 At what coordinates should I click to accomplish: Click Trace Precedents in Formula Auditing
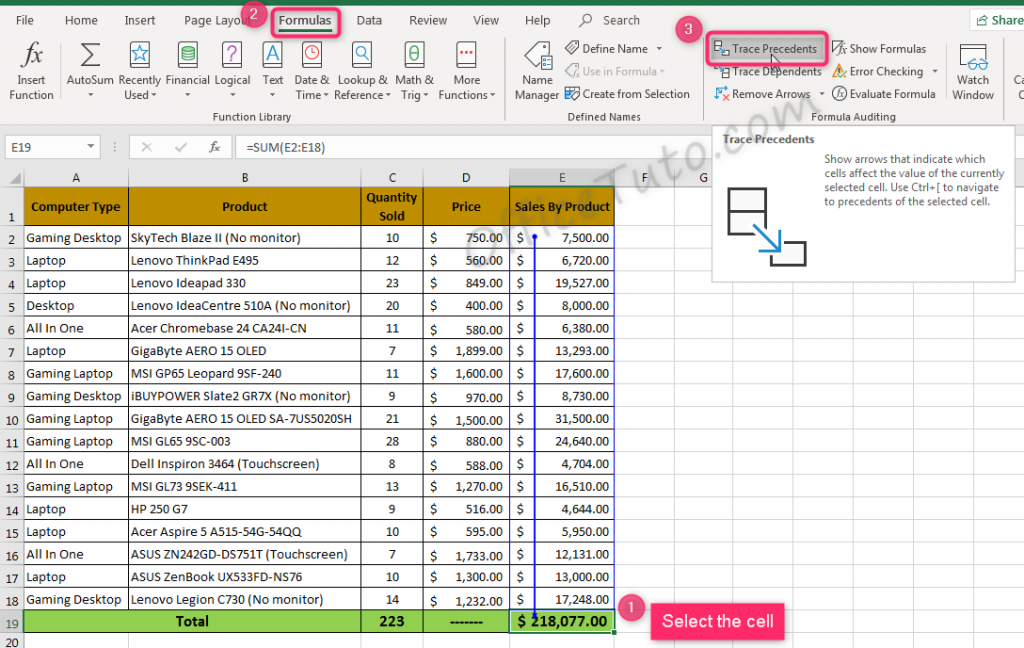pos(766,48)
